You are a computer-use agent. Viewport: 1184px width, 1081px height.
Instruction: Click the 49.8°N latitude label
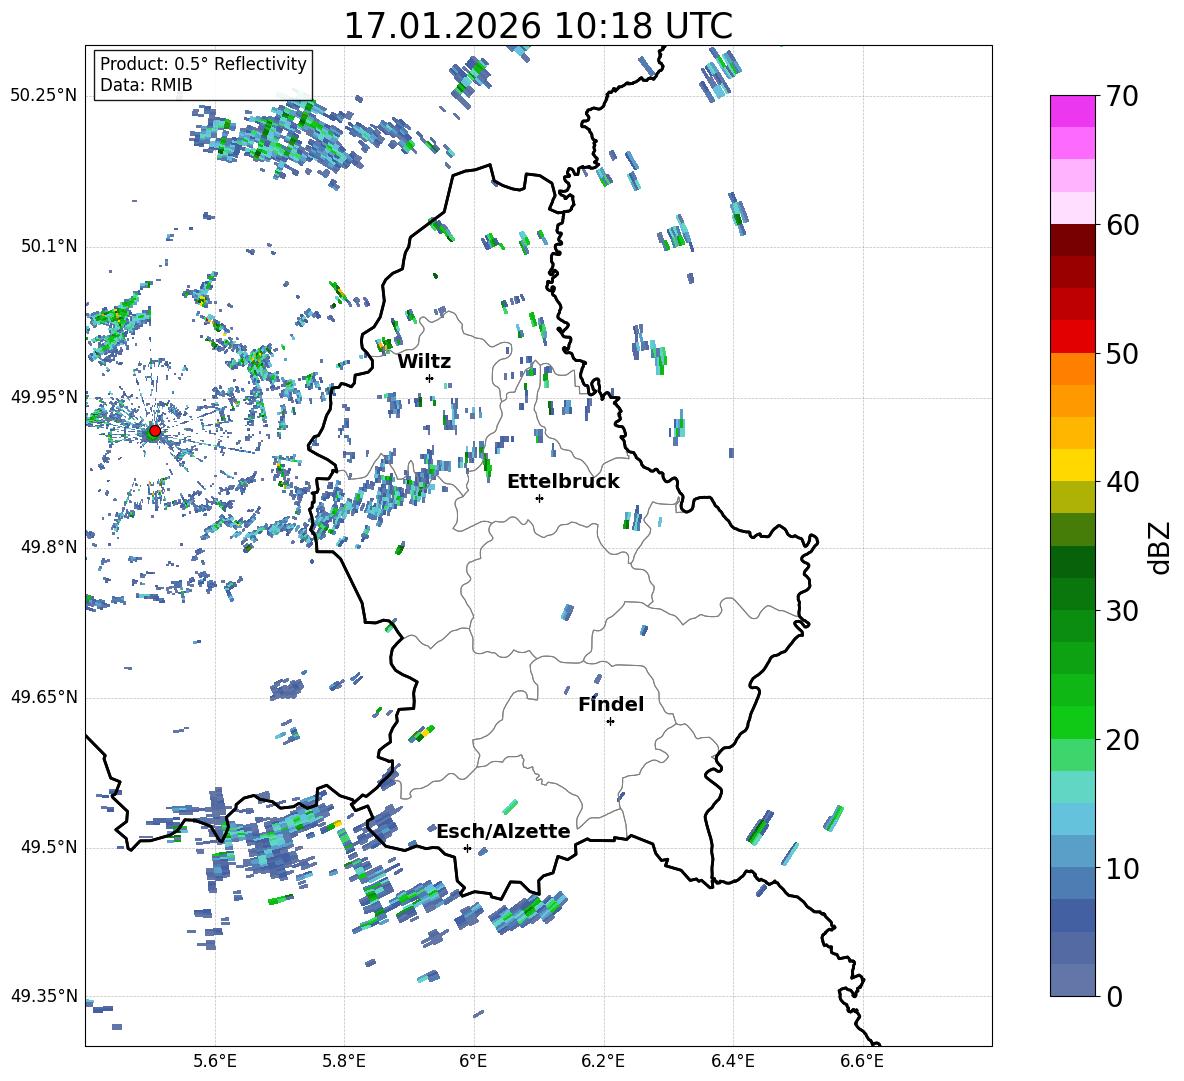pyautogui.click(x=49, y=547)
